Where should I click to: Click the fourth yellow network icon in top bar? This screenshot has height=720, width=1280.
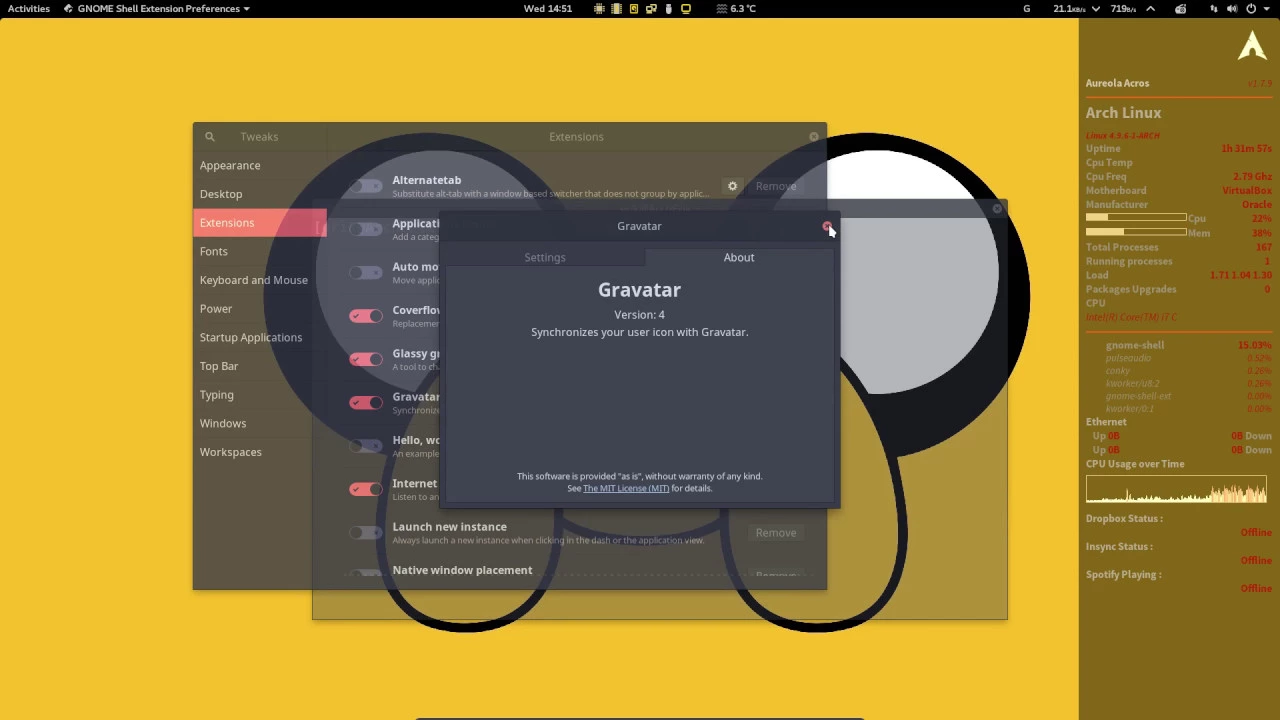click(651, 8)
